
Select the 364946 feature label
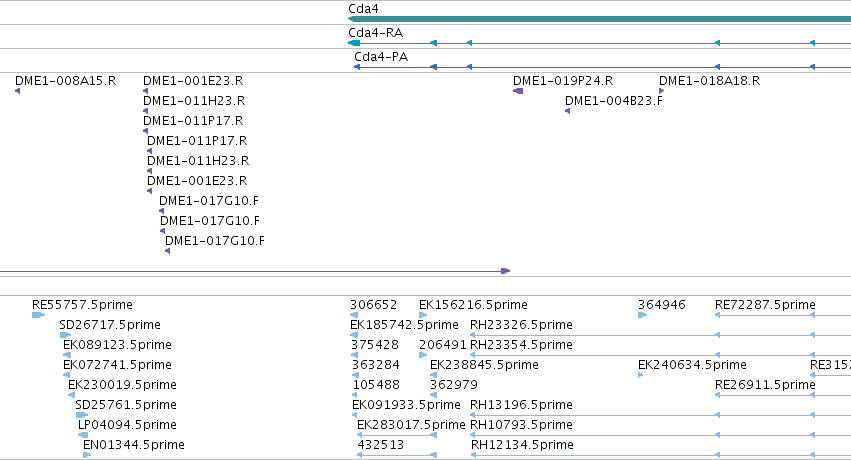click(662, 305)
